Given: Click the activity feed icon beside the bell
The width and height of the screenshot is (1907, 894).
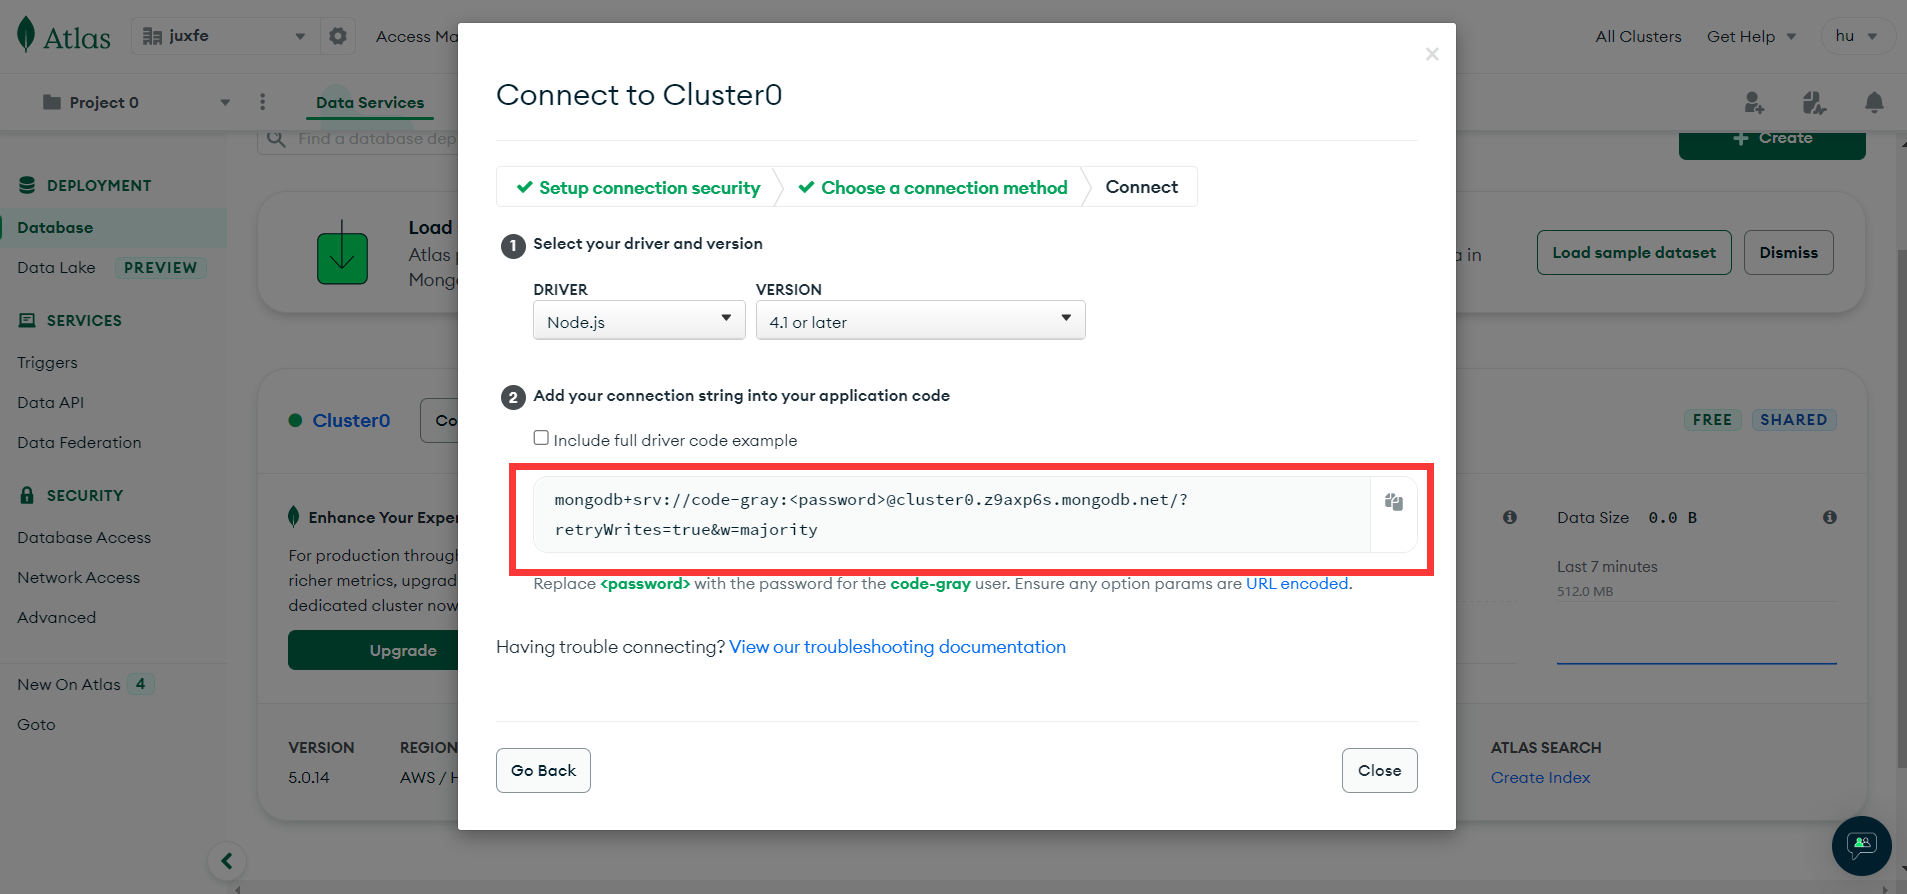Looking at the screenshot, I should coord(1814,102).
